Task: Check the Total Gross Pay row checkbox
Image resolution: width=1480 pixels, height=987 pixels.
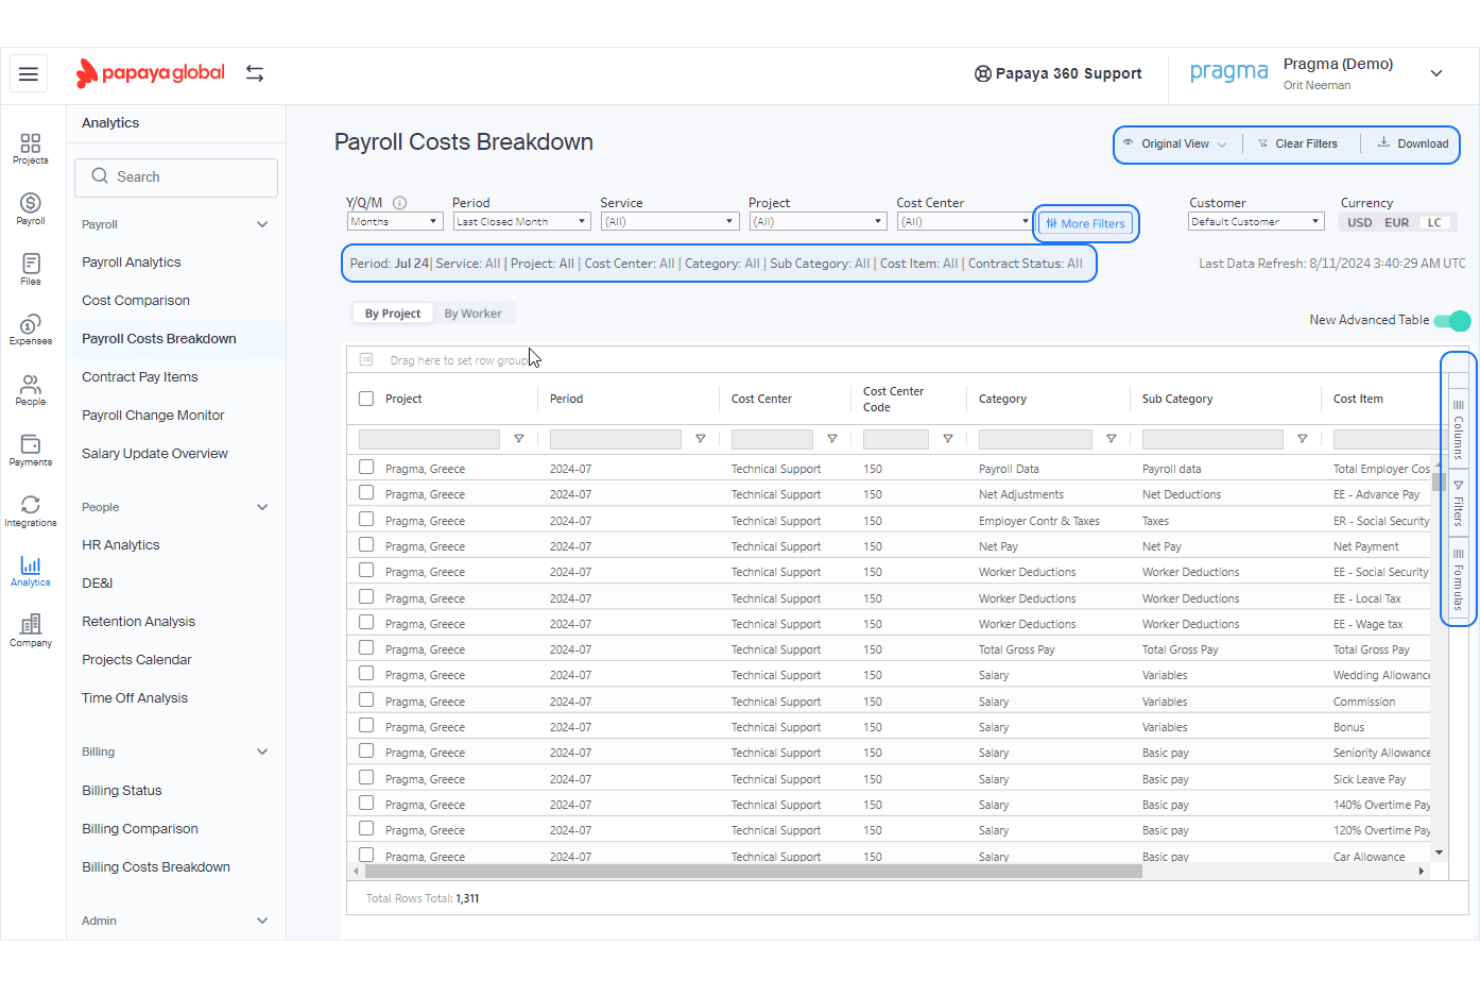Action: tap(366, 648)
